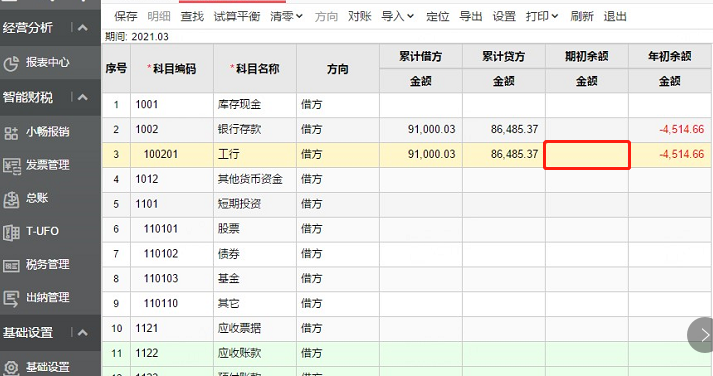This screenshot has width=713, height=376.
Task: Click -4,514.66 in 工行 row
Action: [x=682, y=155]
